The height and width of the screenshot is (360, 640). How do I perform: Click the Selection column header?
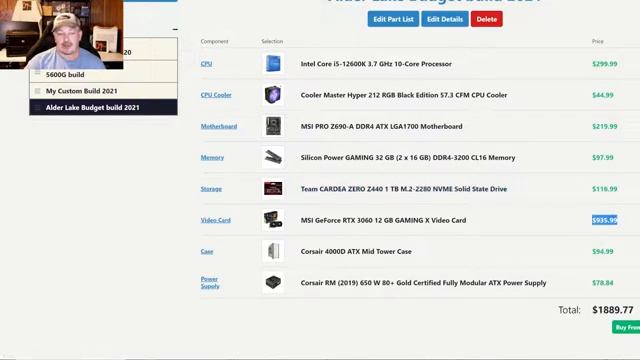272,41
